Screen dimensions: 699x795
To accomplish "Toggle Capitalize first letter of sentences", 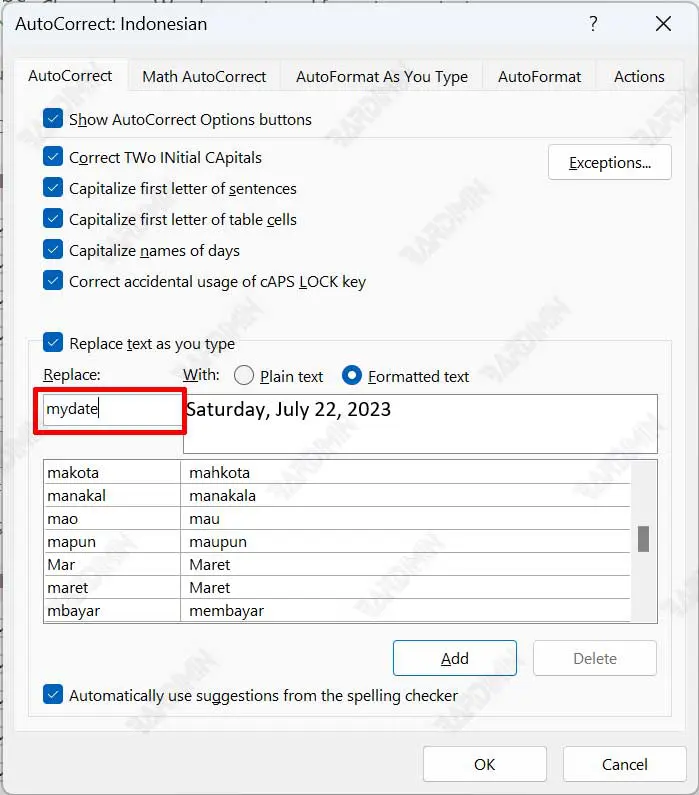I will (53, 188).
